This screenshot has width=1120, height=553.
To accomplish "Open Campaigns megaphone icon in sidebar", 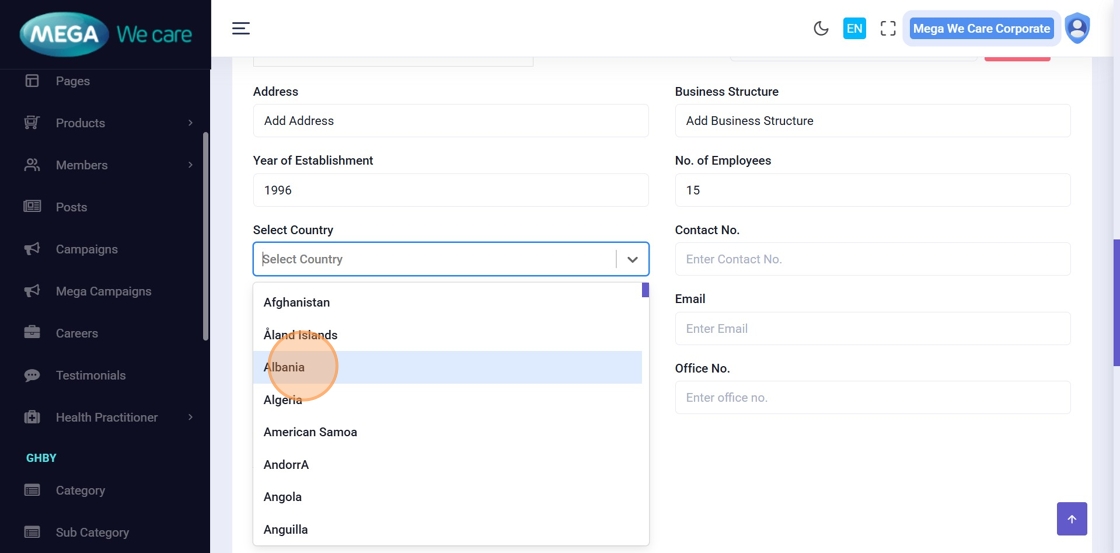I will [x=32, y=249].
